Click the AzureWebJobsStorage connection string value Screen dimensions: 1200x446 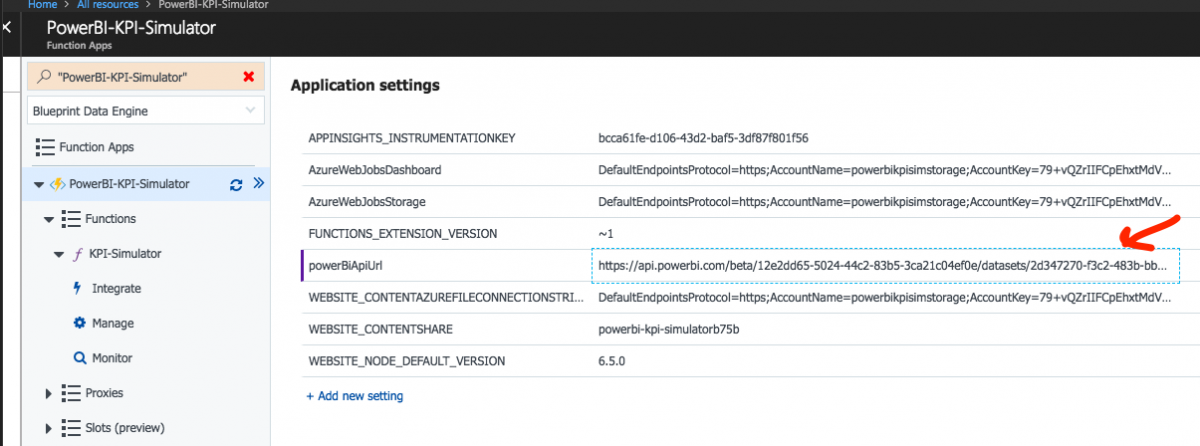(884, 202)
